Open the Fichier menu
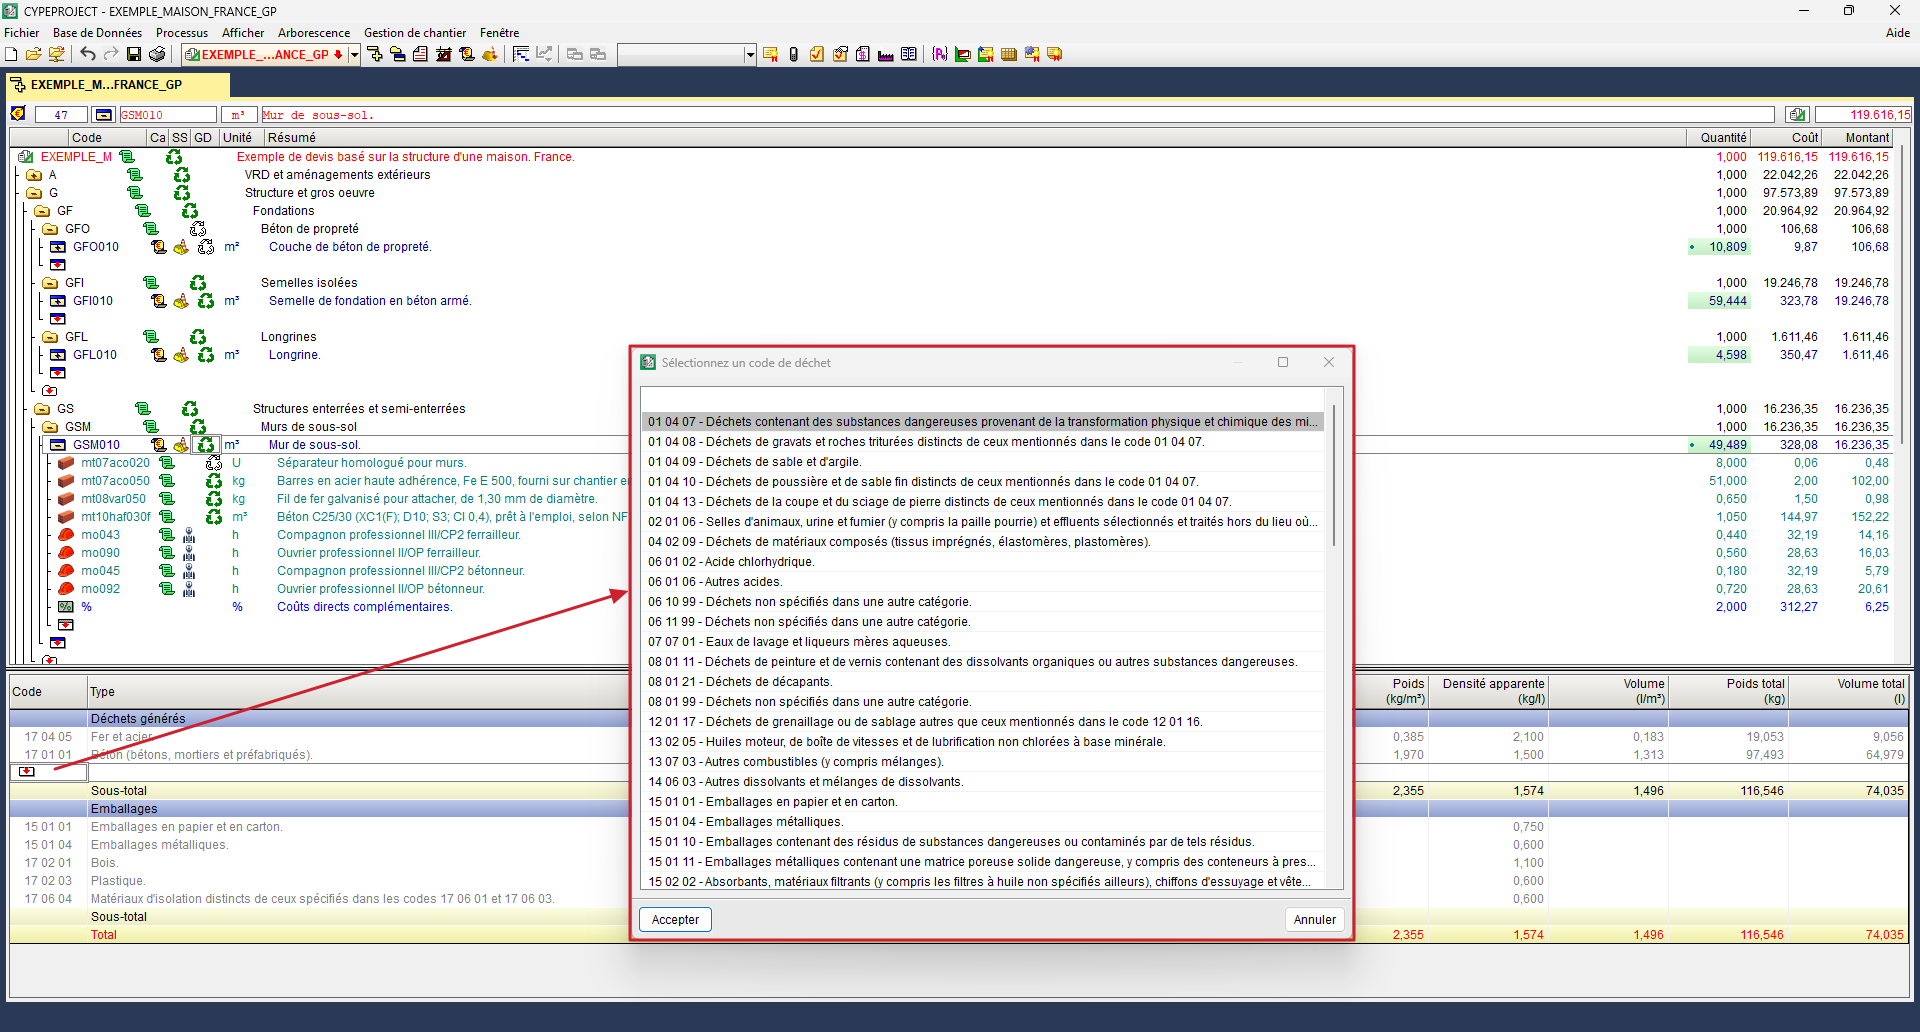The image size is (1920, 1032). pyautogui.click(x=21, y=33)
